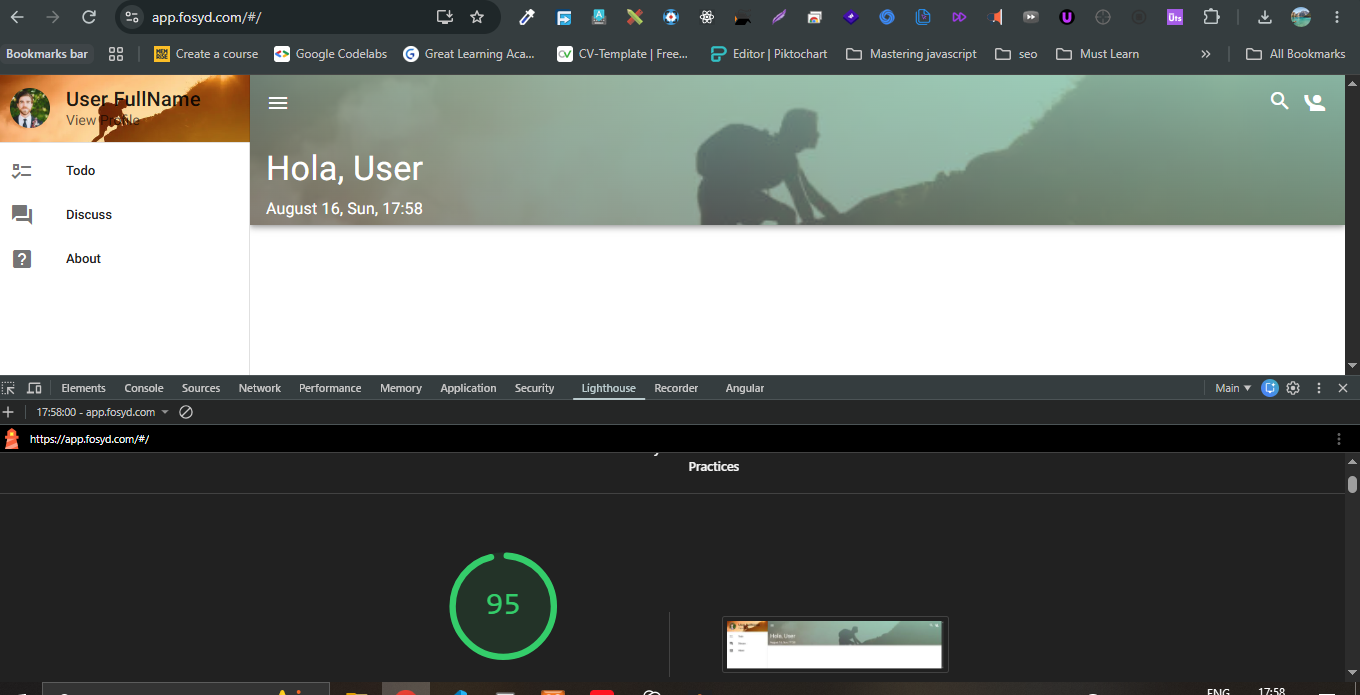This screenshot has width=1360, height=695.
Task: Expand the hidden bookmarks overflow chevron
Action: pos(1206,54)
